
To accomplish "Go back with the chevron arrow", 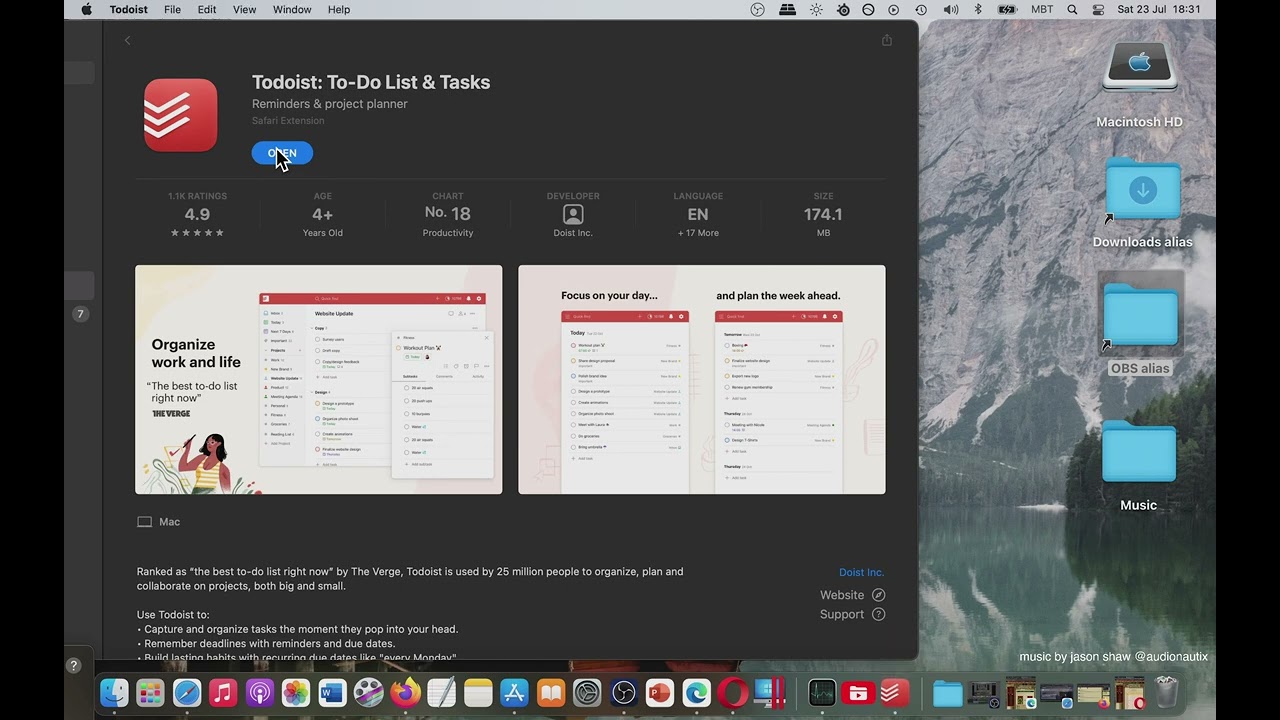I will [127, 40].
